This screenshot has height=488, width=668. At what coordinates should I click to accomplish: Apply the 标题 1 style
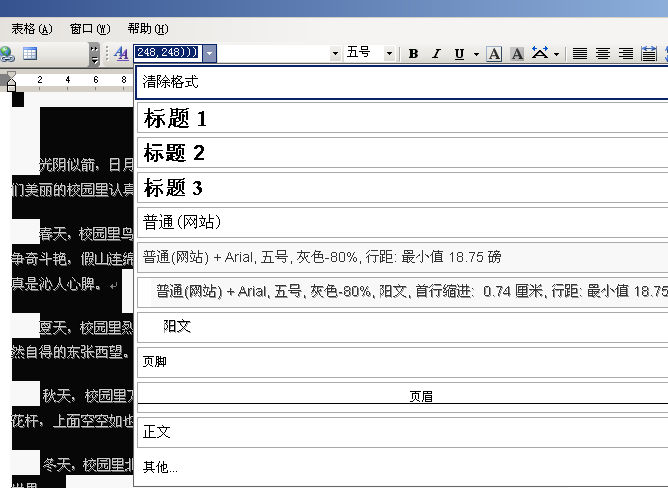point(403,118)
